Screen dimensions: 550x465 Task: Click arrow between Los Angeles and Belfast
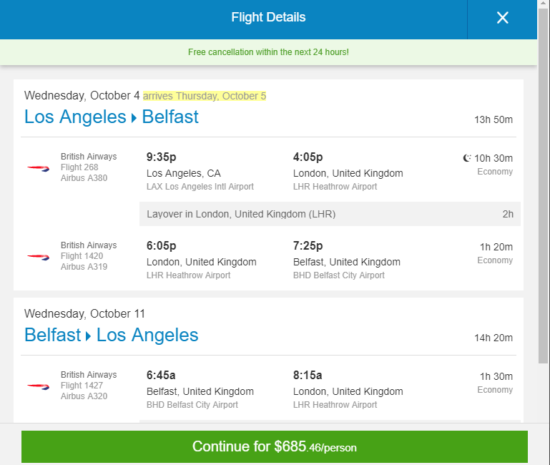(x=134, y=118)
